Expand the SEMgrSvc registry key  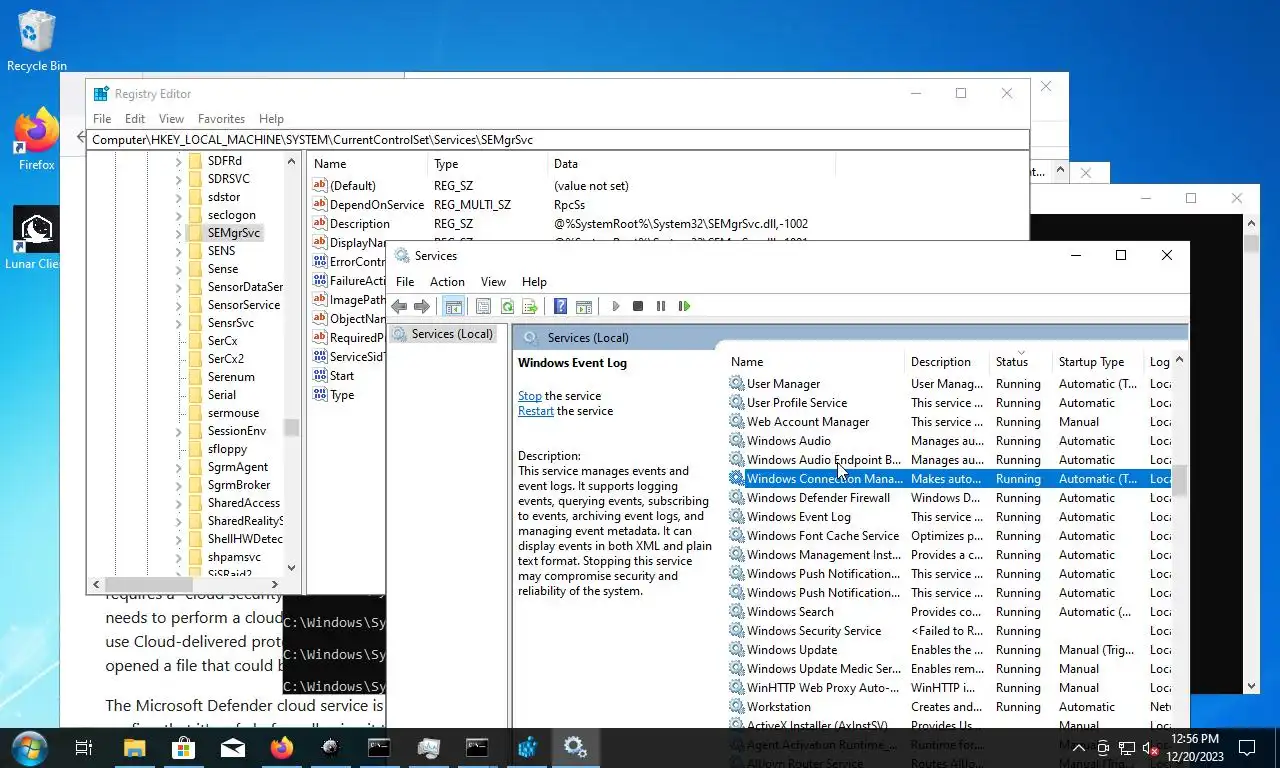179,233
